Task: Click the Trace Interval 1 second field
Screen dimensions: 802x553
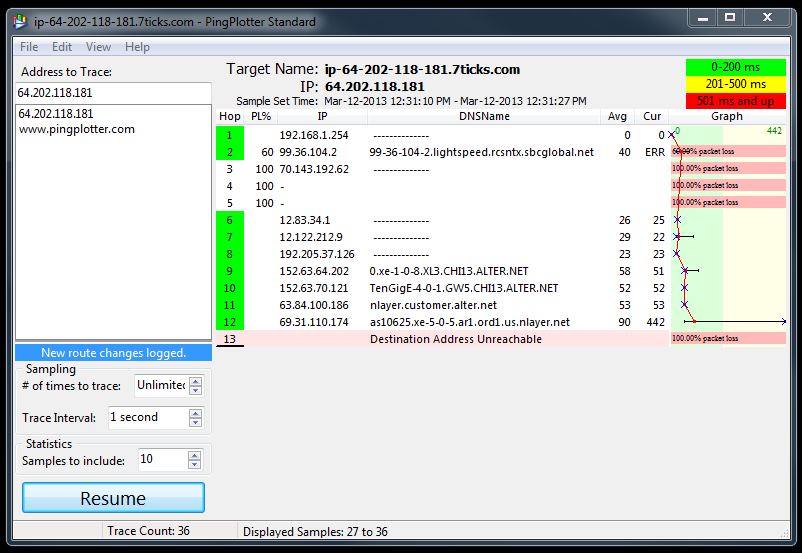Action: pos(148,417)
